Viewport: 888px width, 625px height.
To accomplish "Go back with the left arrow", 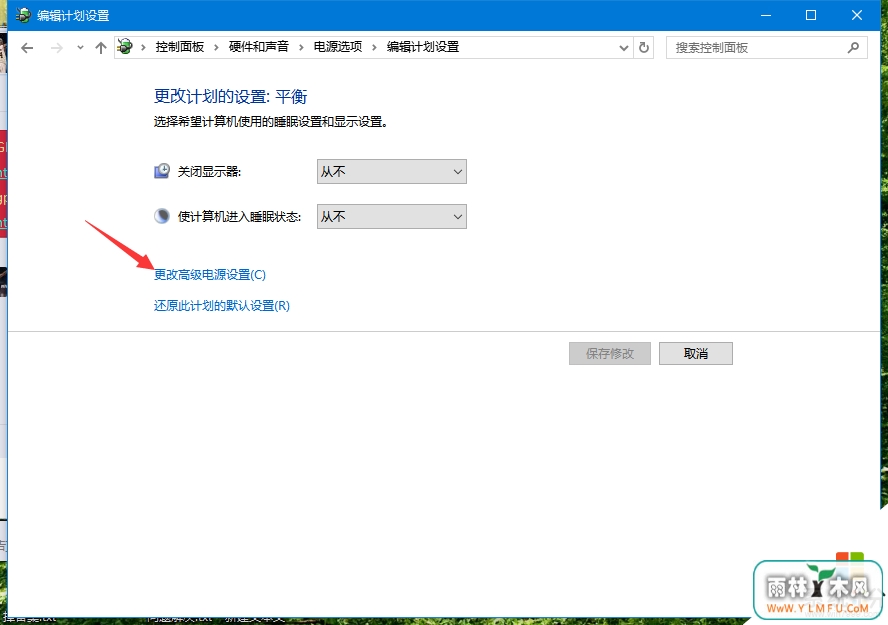I will click(27, 48).
